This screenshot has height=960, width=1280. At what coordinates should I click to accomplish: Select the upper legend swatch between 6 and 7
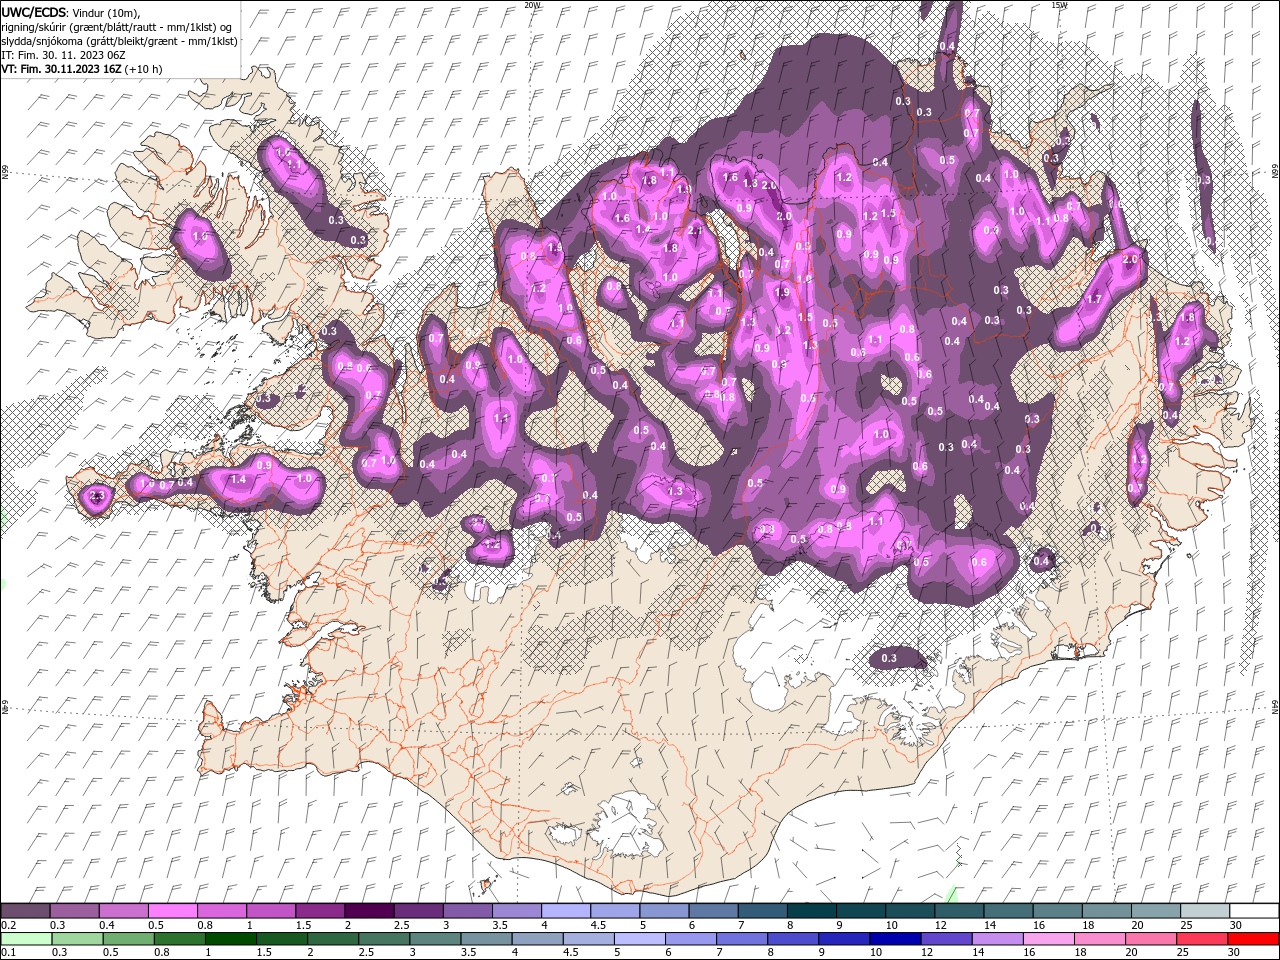pyautogui.click(x=713, y=911)
